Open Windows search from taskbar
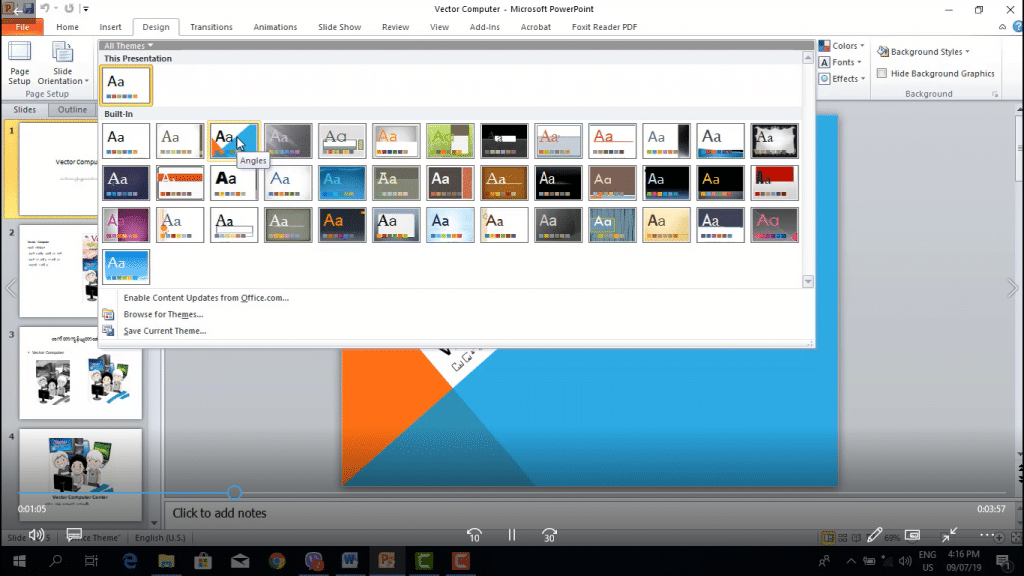This screenshot has height=576, width=1024. 56,561
